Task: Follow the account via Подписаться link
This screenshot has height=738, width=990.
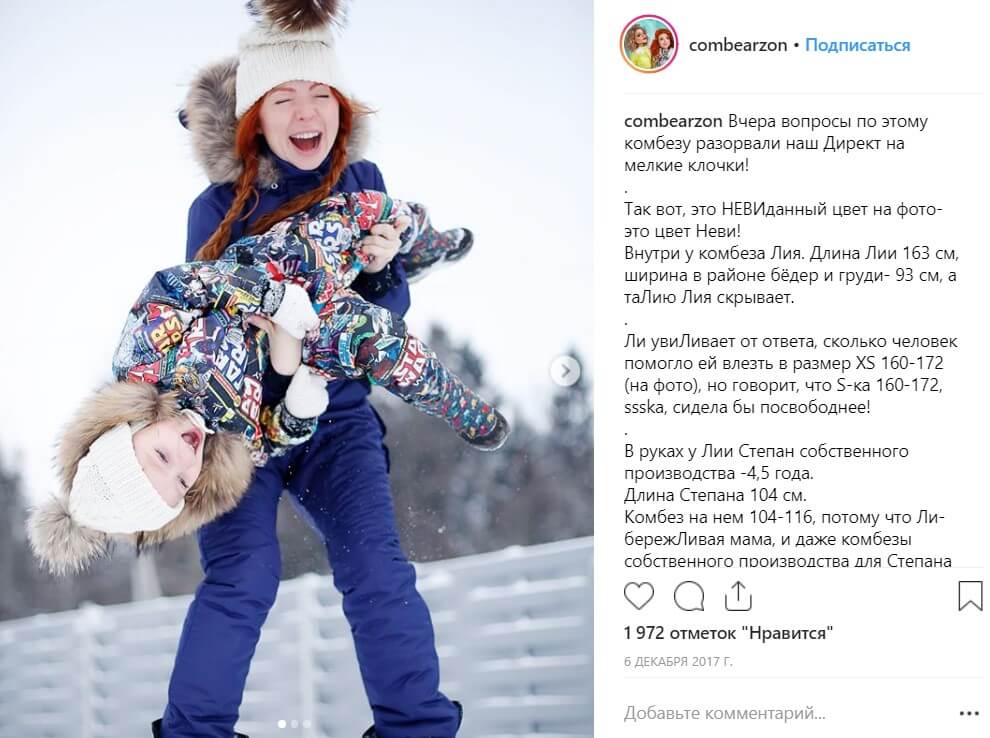Action: coord(857,45)
